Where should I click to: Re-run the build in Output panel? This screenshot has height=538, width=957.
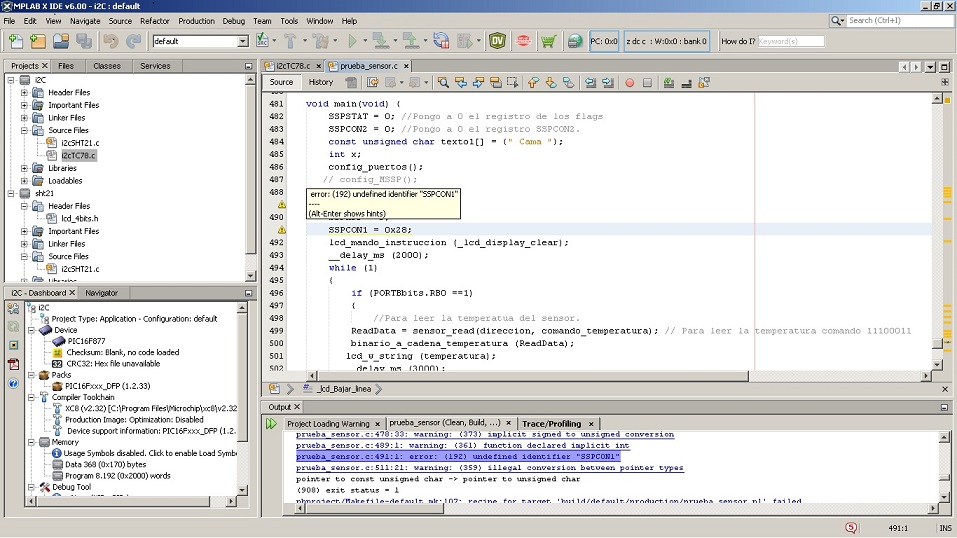271,423
